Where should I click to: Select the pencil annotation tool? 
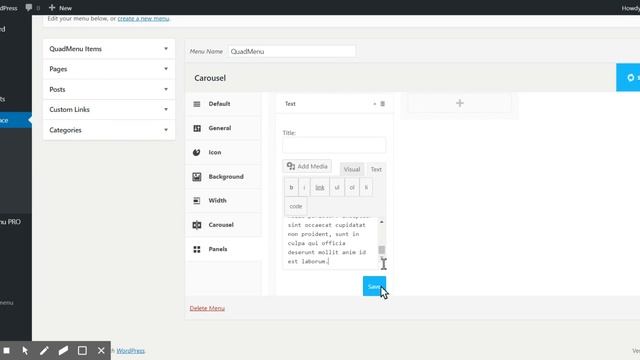(x=44, y=351)
